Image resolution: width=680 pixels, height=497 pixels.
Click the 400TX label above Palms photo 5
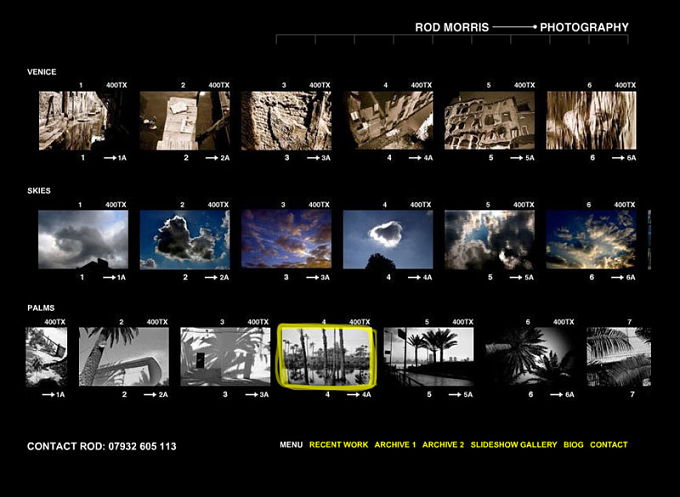coord(463,322)
